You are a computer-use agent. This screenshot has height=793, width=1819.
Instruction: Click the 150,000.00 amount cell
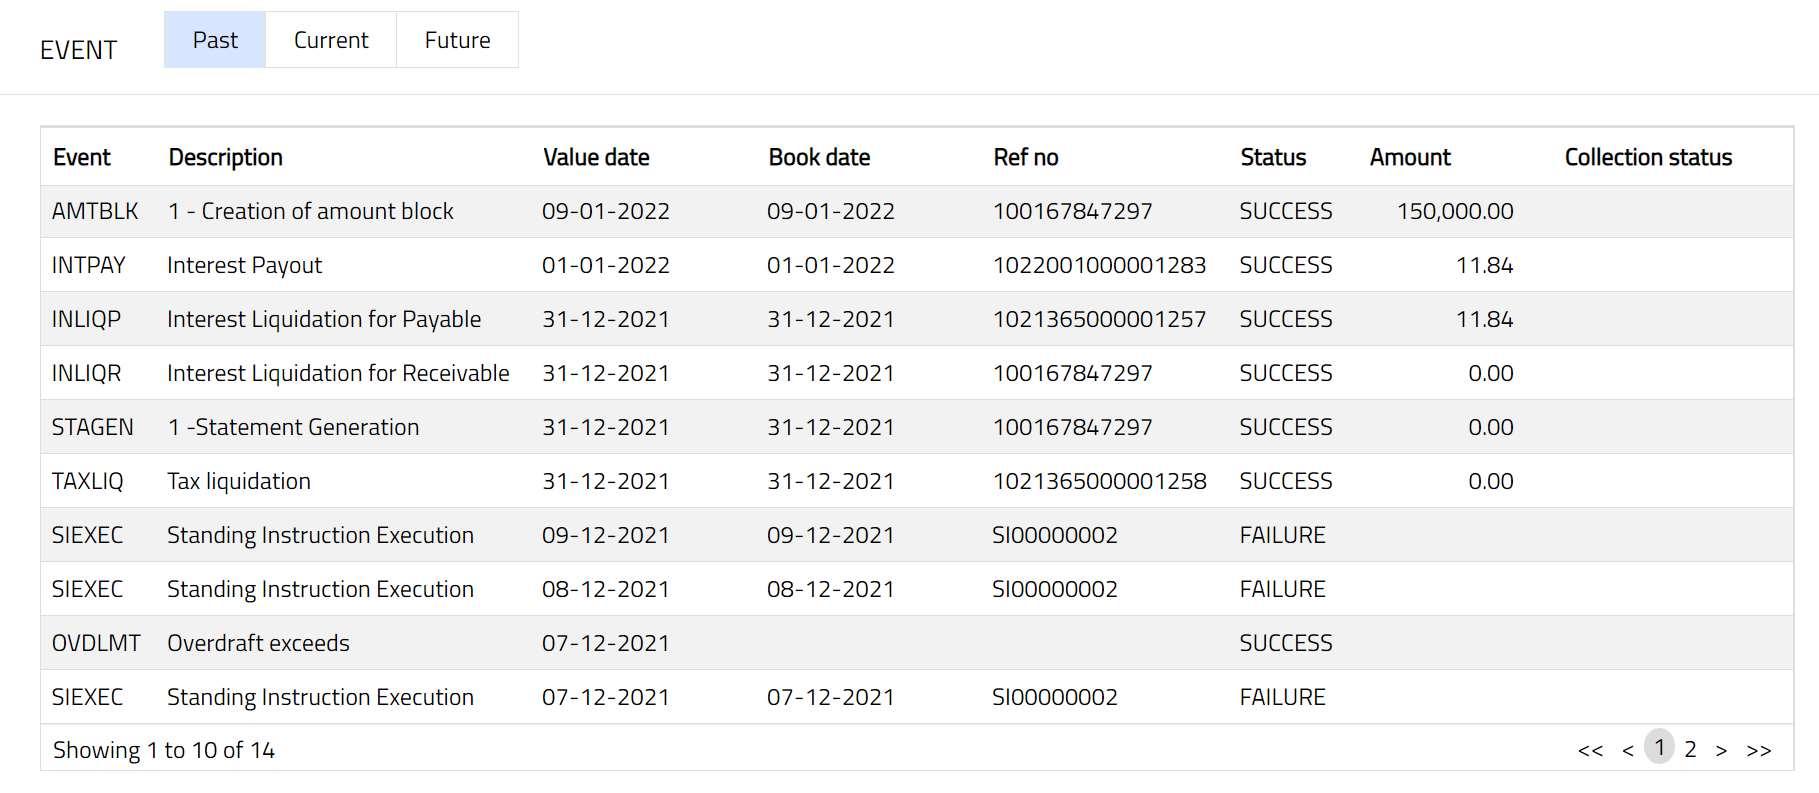pos(1455,211)
